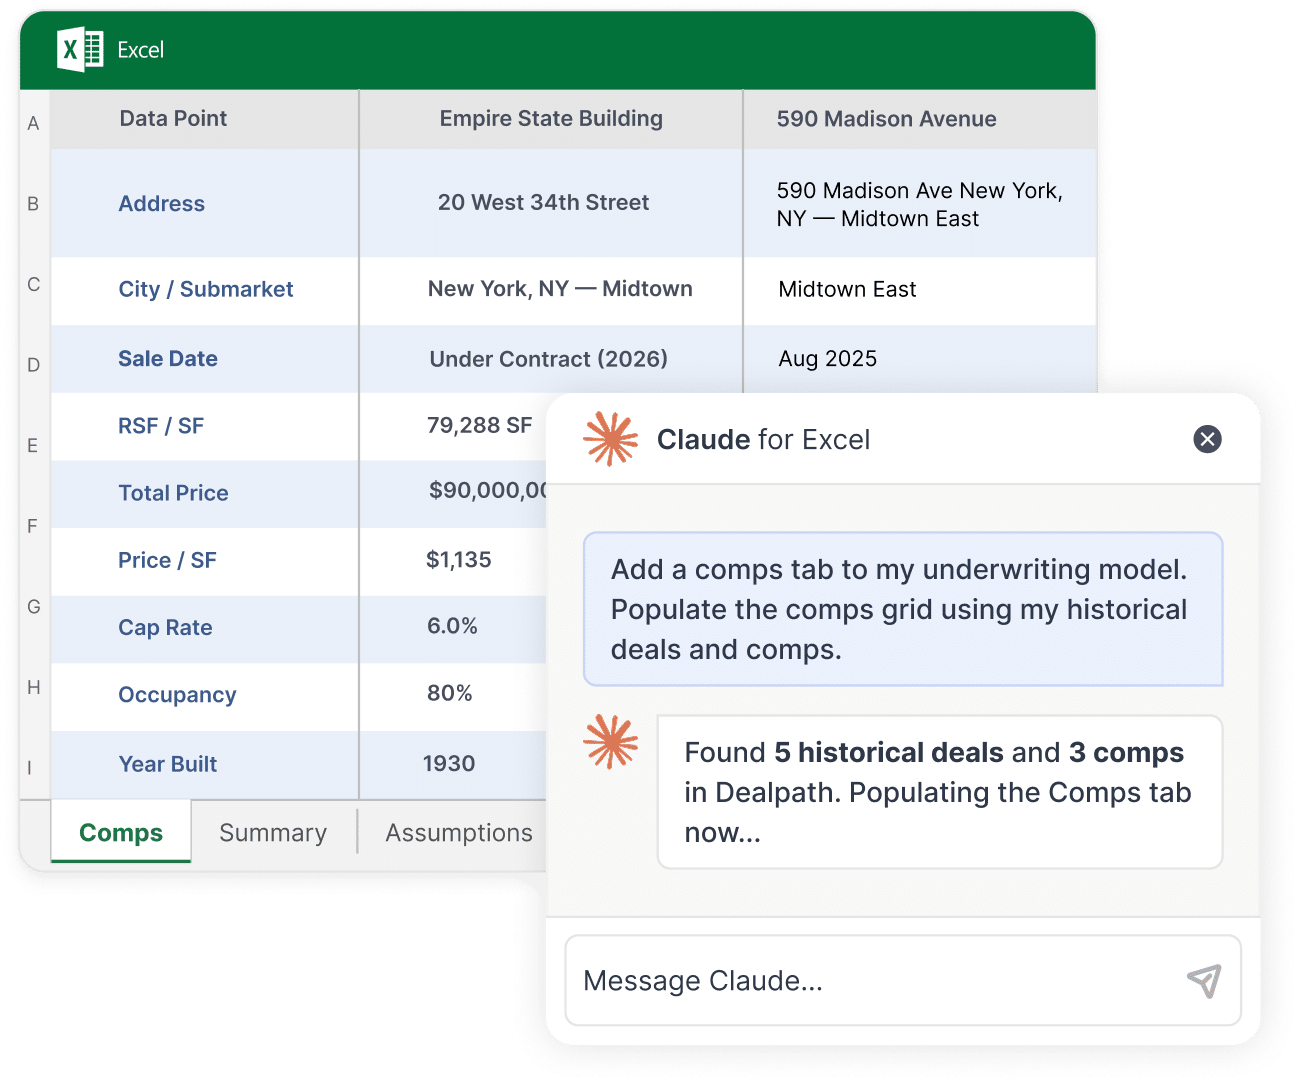Switch to the Comps sheet tab
The width and height of the screenshot is (1301, 1080).
tap(121, 832)
